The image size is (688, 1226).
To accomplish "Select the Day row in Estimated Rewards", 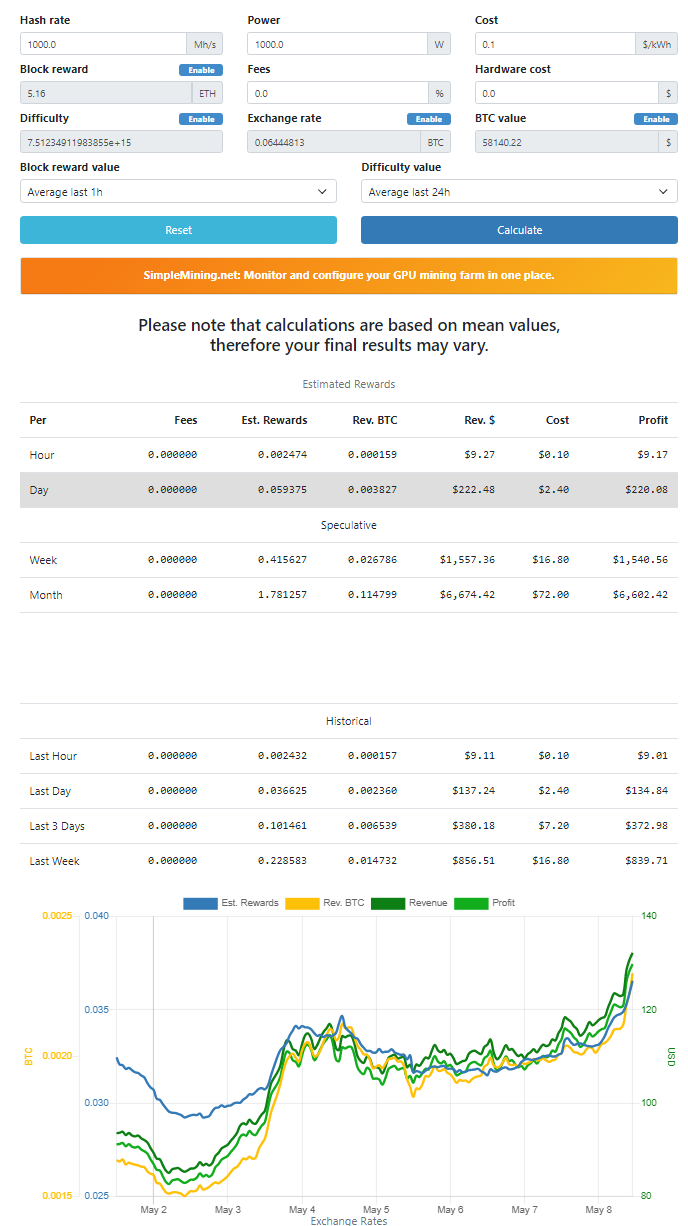I will tap(348, 490).
